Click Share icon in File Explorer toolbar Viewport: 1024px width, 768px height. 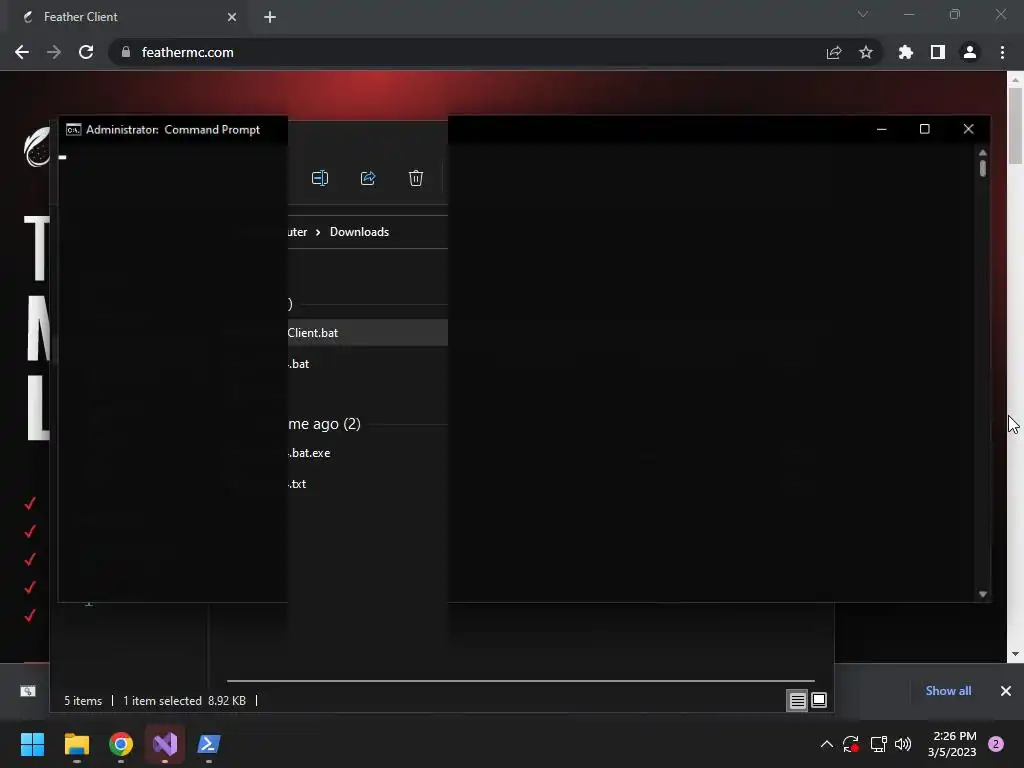pyautogui.click(x=368, y=178)
